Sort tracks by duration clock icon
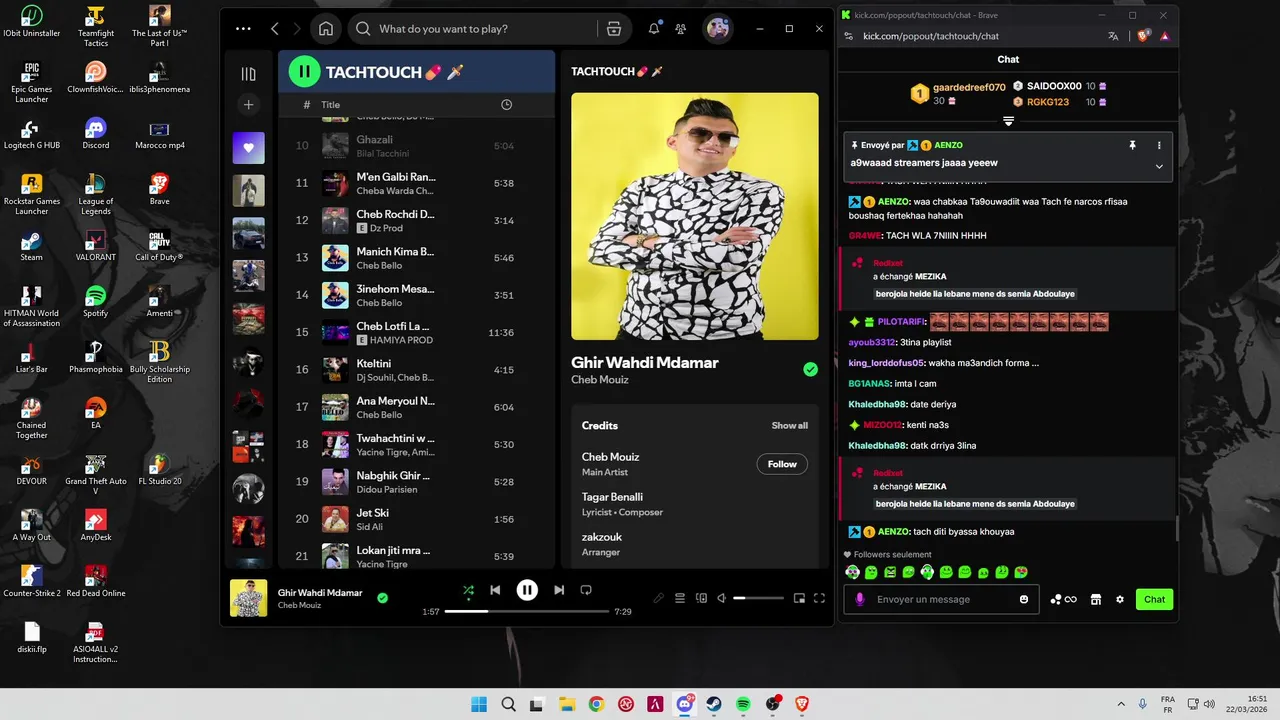 [x=506, y=105]
